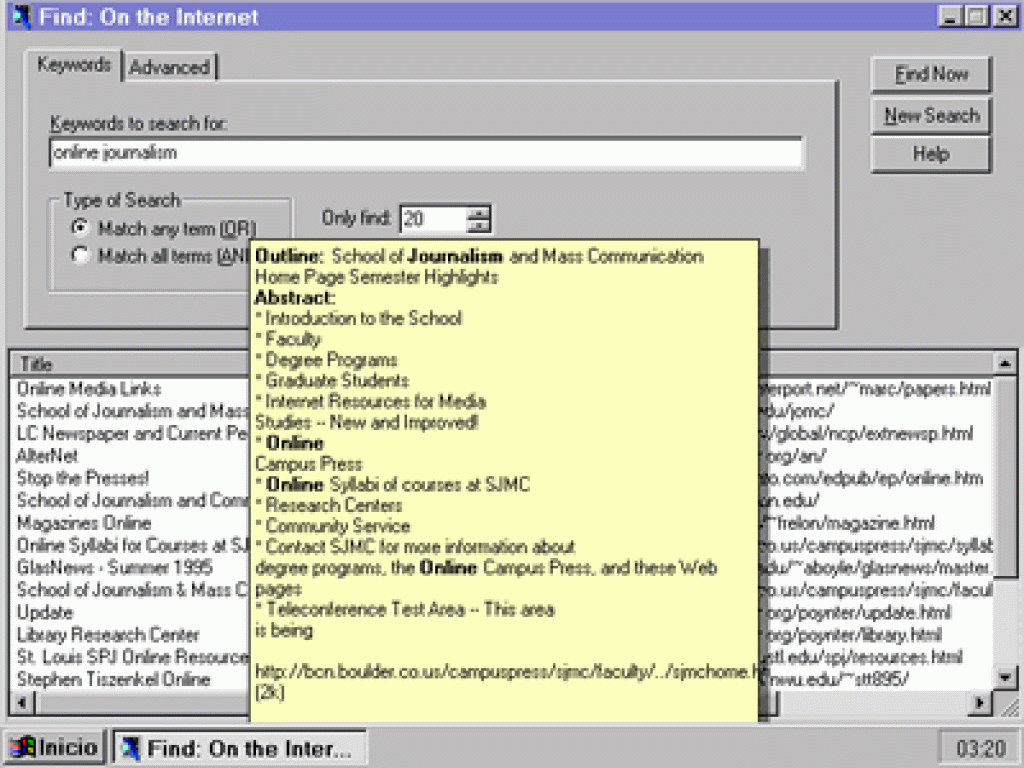Sort results by Title column header
1024x768 pixels.
click(130, 364)
